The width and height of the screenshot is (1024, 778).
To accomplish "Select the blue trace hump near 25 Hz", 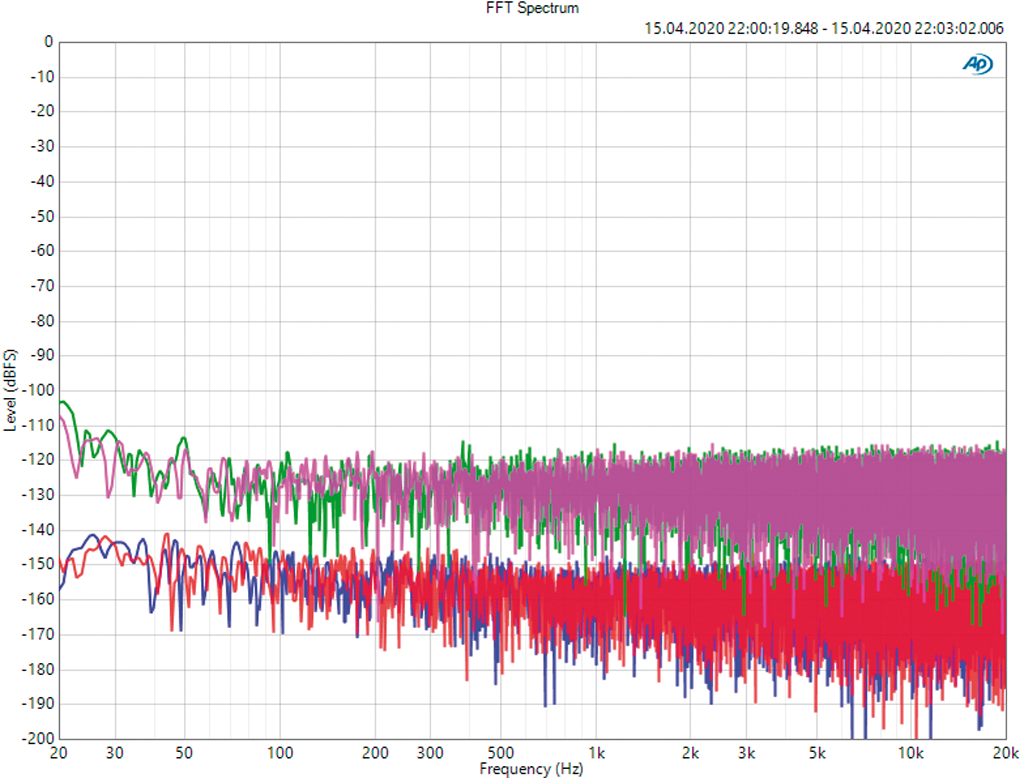I will click(93, 537).
